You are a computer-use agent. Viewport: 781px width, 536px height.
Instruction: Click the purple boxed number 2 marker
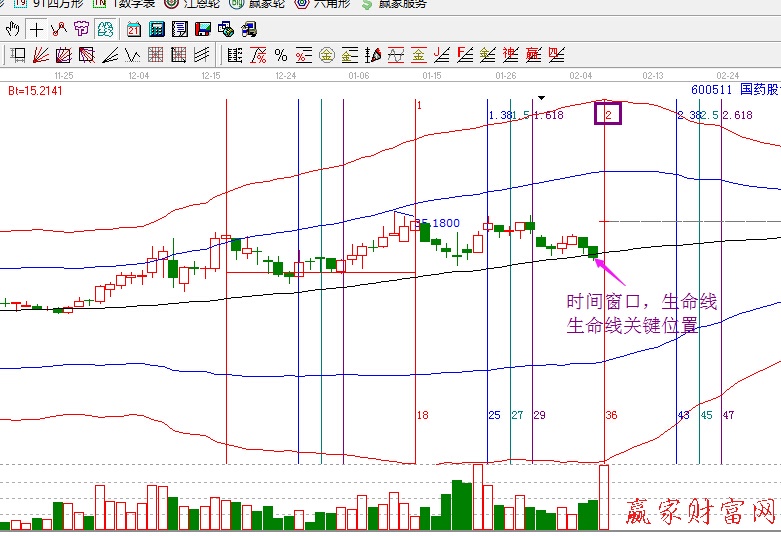click(608, 114)
